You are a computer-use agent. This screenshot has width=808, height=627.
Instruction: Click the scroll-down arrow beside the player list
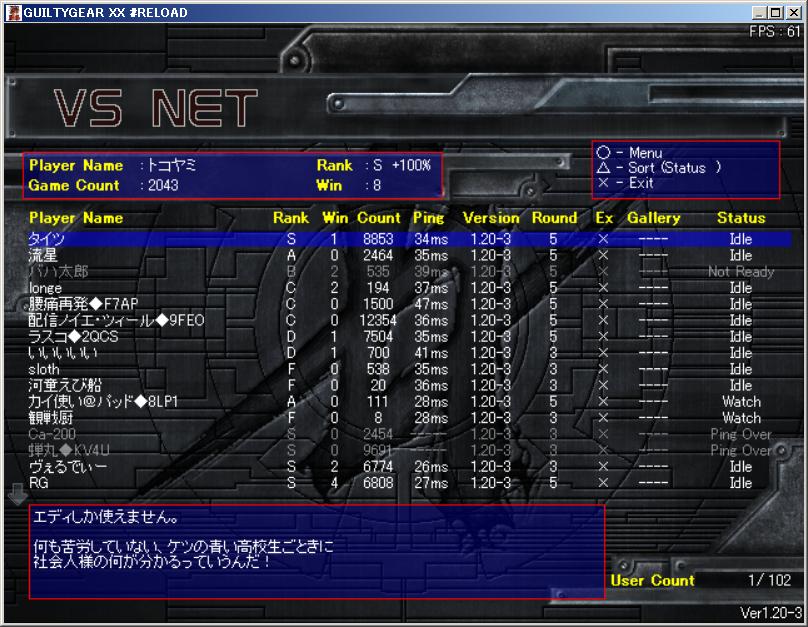click(18, 494)
